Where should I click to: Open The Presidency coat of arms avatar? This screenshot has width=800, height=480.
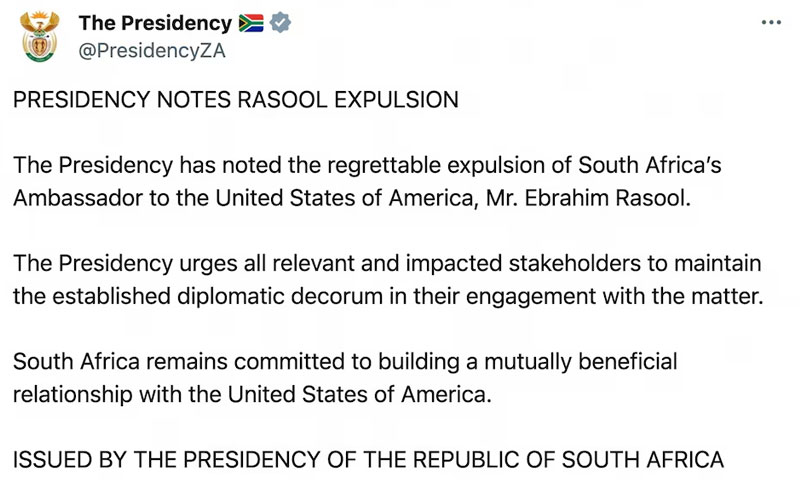coord(39,37)
